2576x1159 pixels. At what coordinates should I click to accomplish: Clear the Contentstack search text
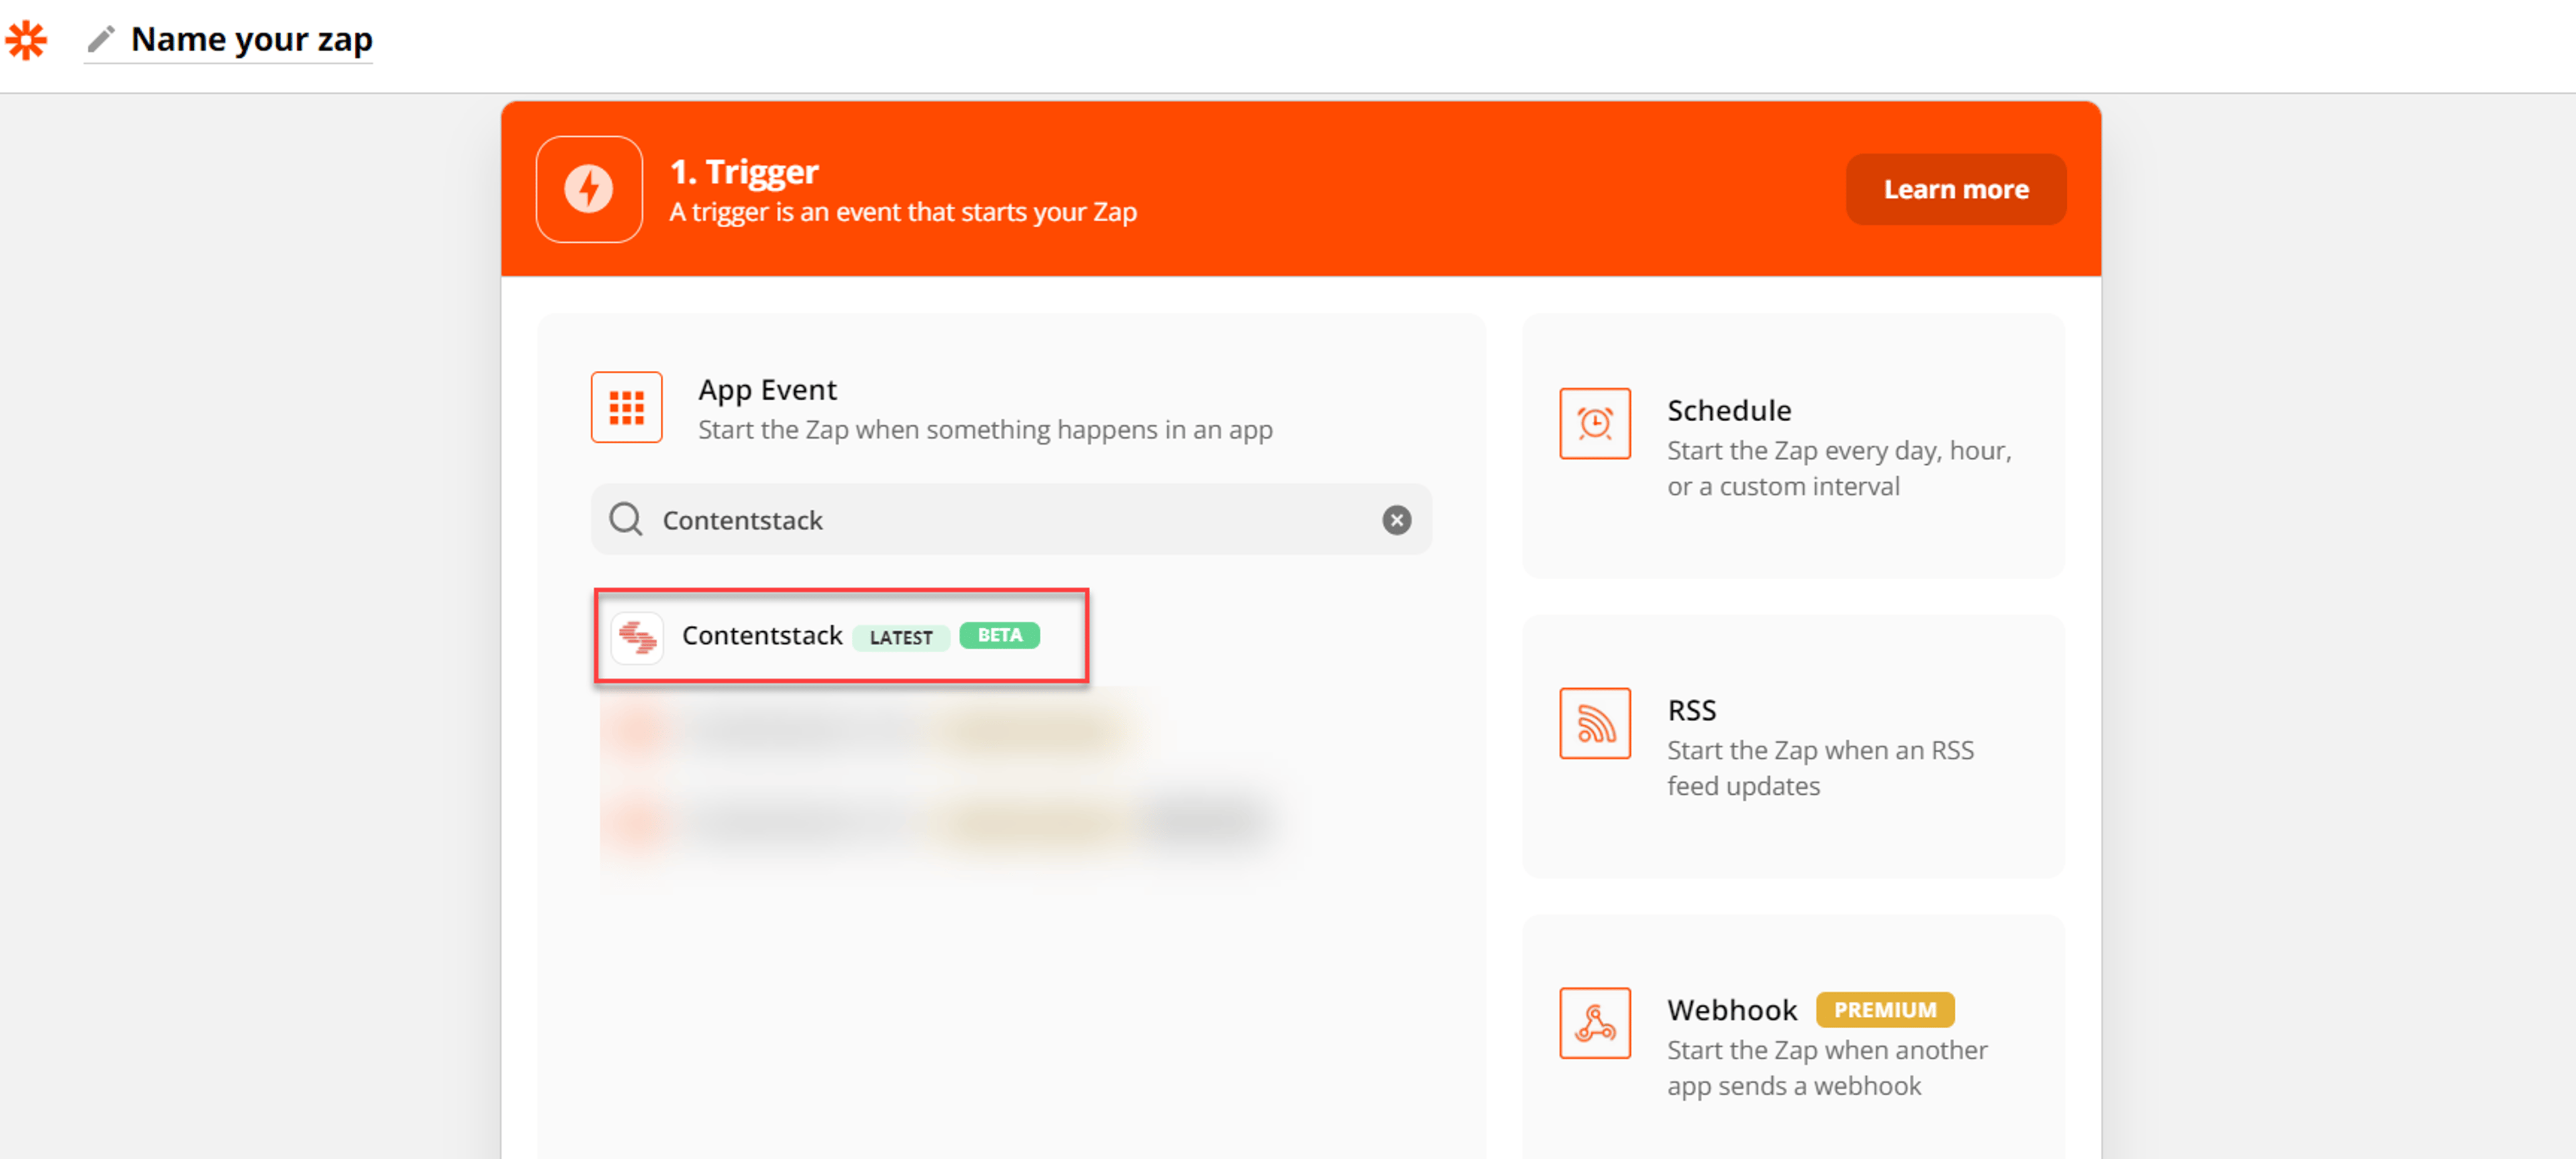(1396, 520)
